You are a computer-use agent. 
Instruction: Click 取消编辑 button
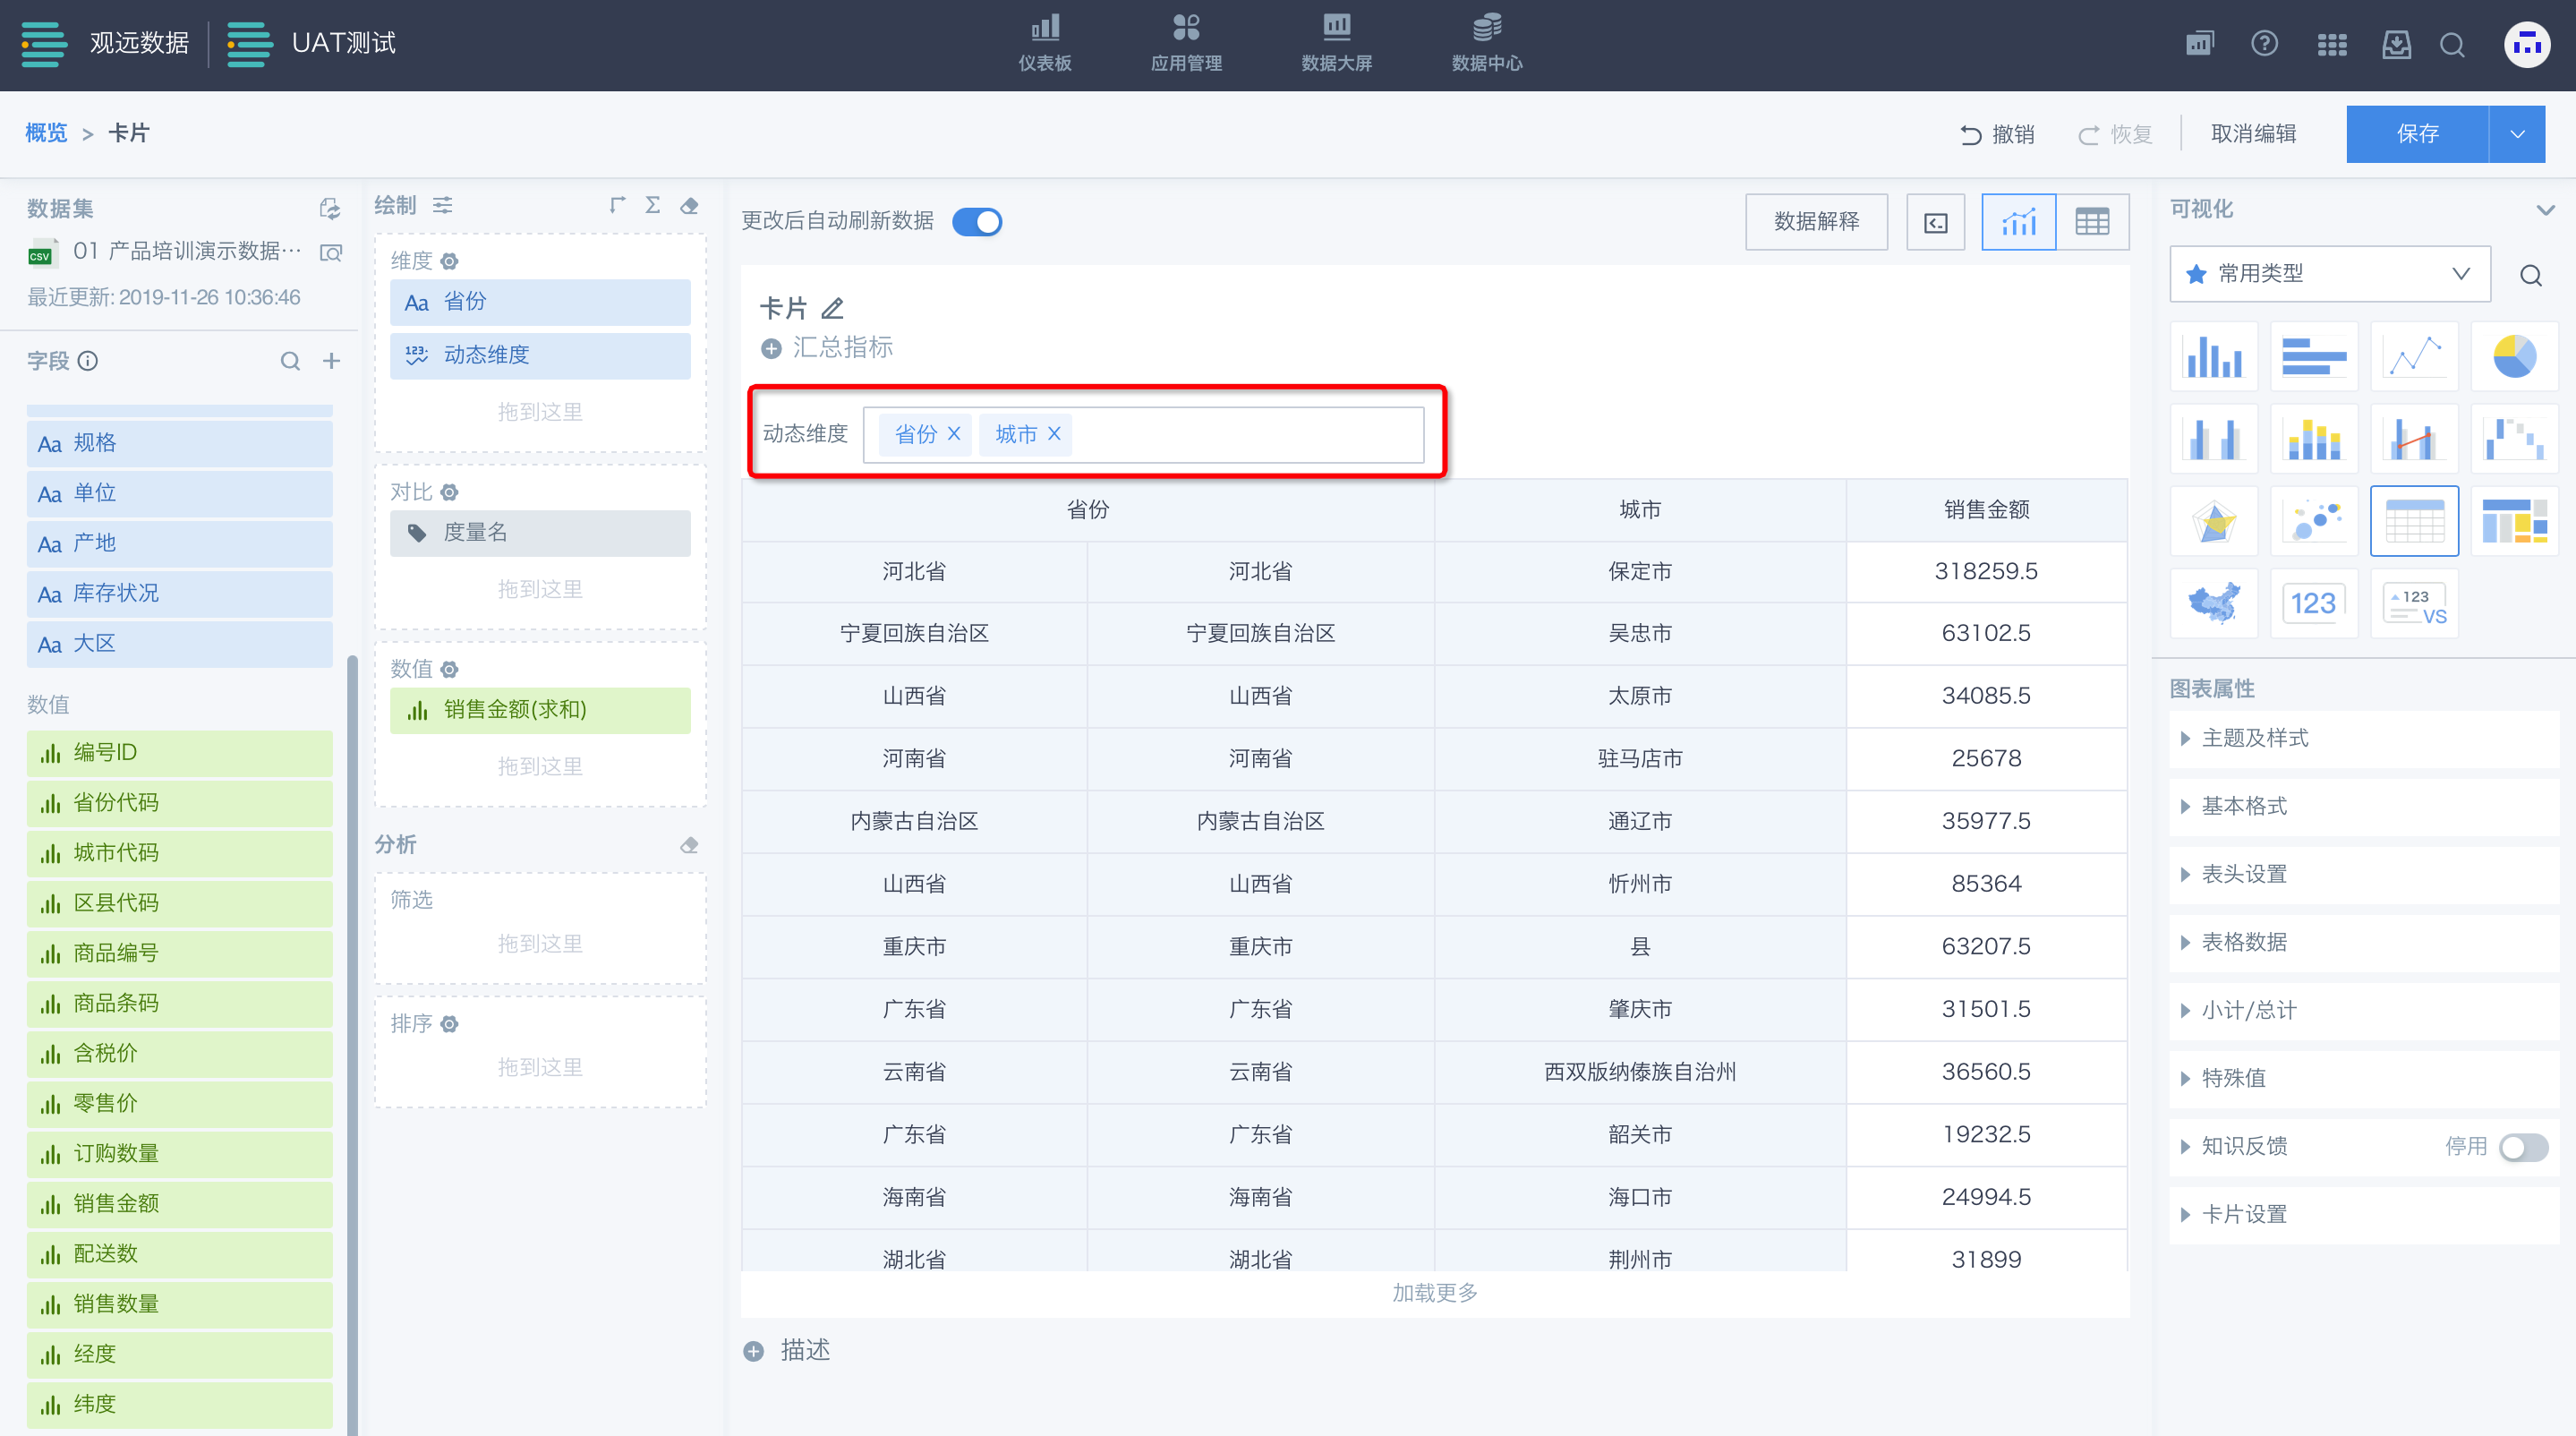tap(2253, 134)
